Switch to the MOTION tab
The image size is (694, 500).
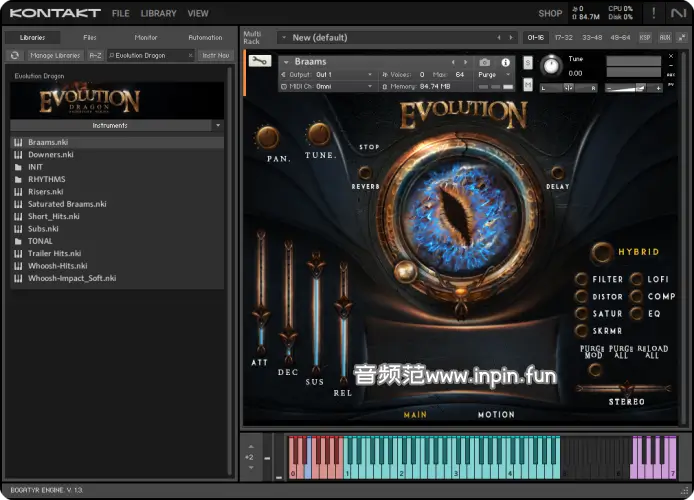pyautogui.click(x=496, y=414)
